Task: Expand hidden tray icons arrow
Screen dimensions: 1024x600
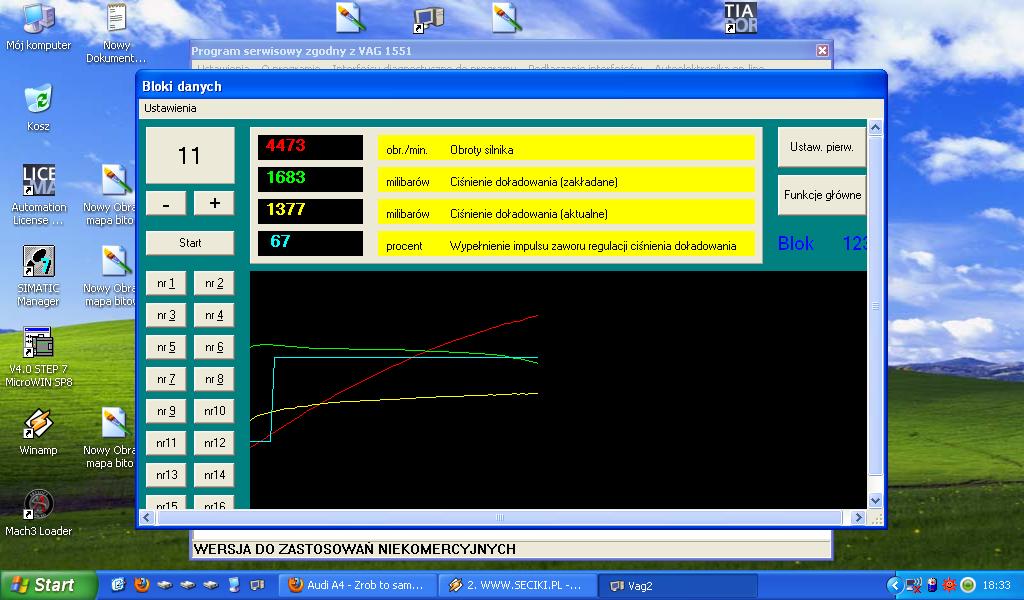Action: pyautogui.click(x=894, y=585)
